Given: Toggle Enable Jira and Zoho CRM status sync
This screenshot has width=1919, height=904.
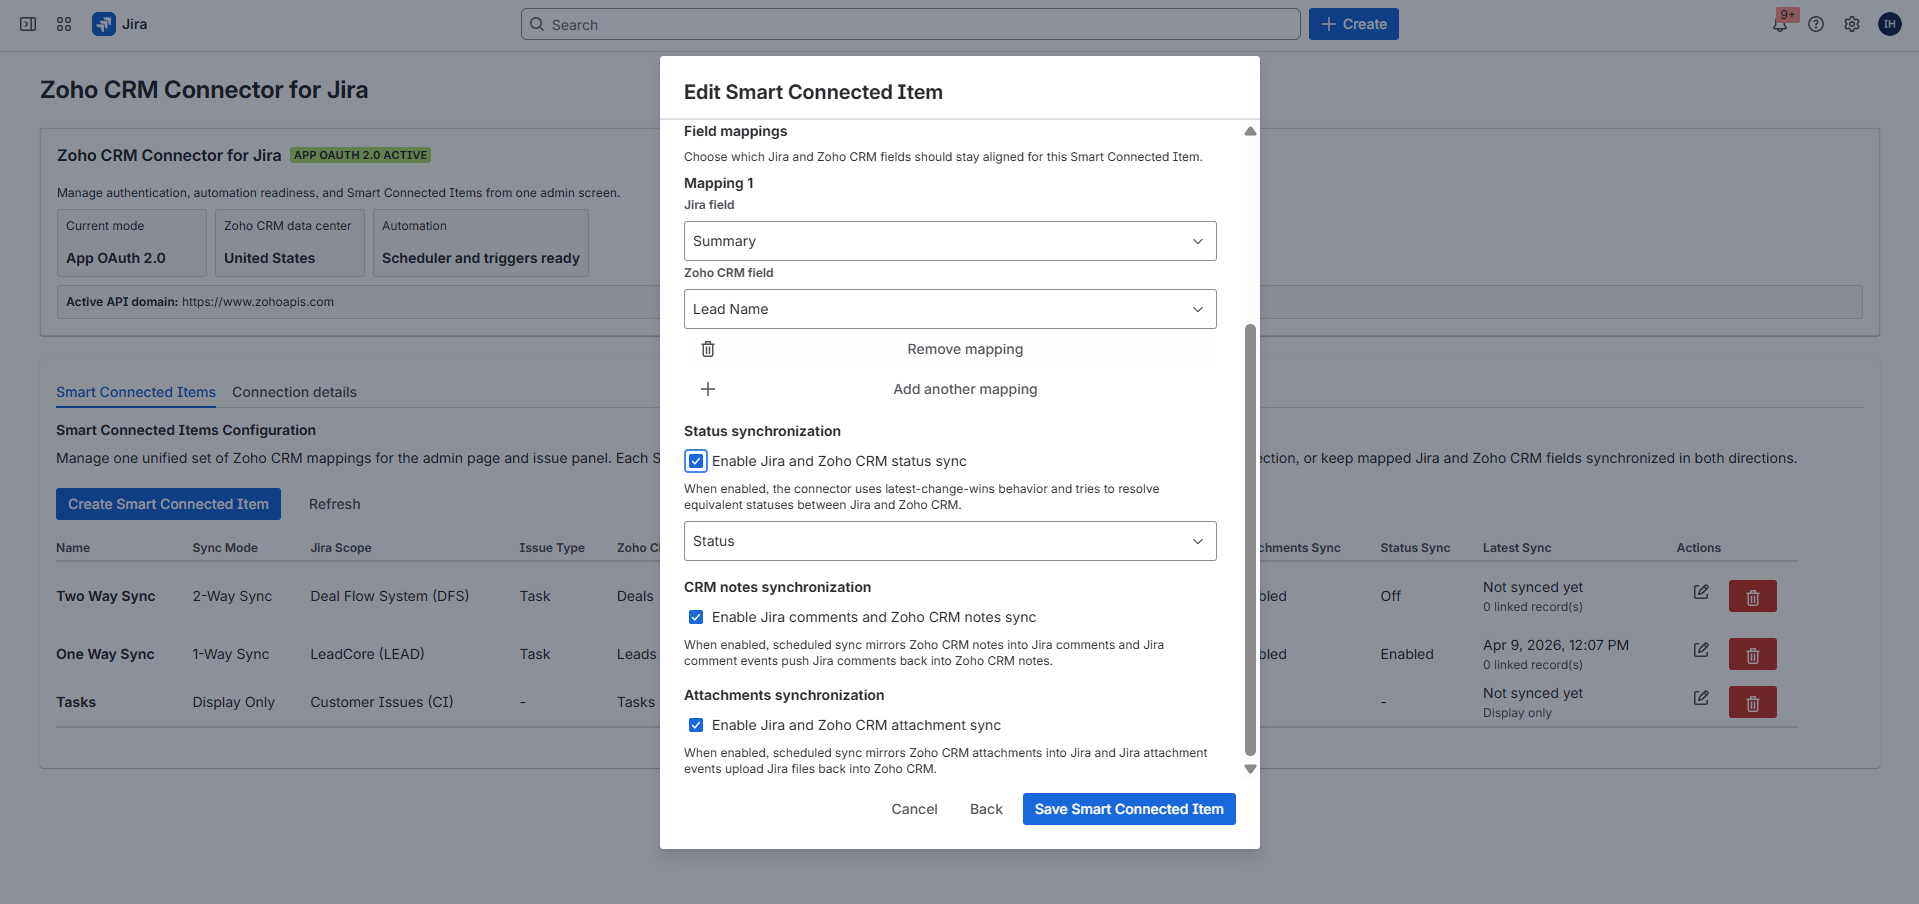Looking at the screenshot, I should [696, 461].
